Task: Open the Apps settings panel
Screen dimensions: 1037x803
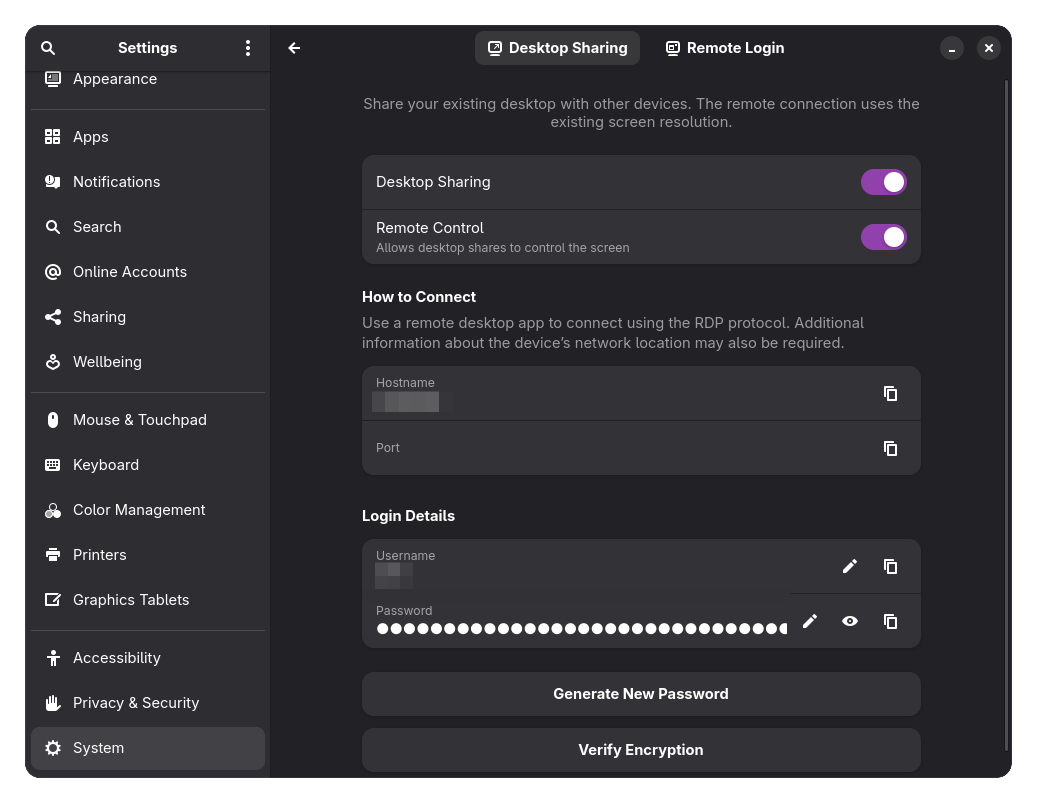Action: pyautogui.click(x=148, y=137)
